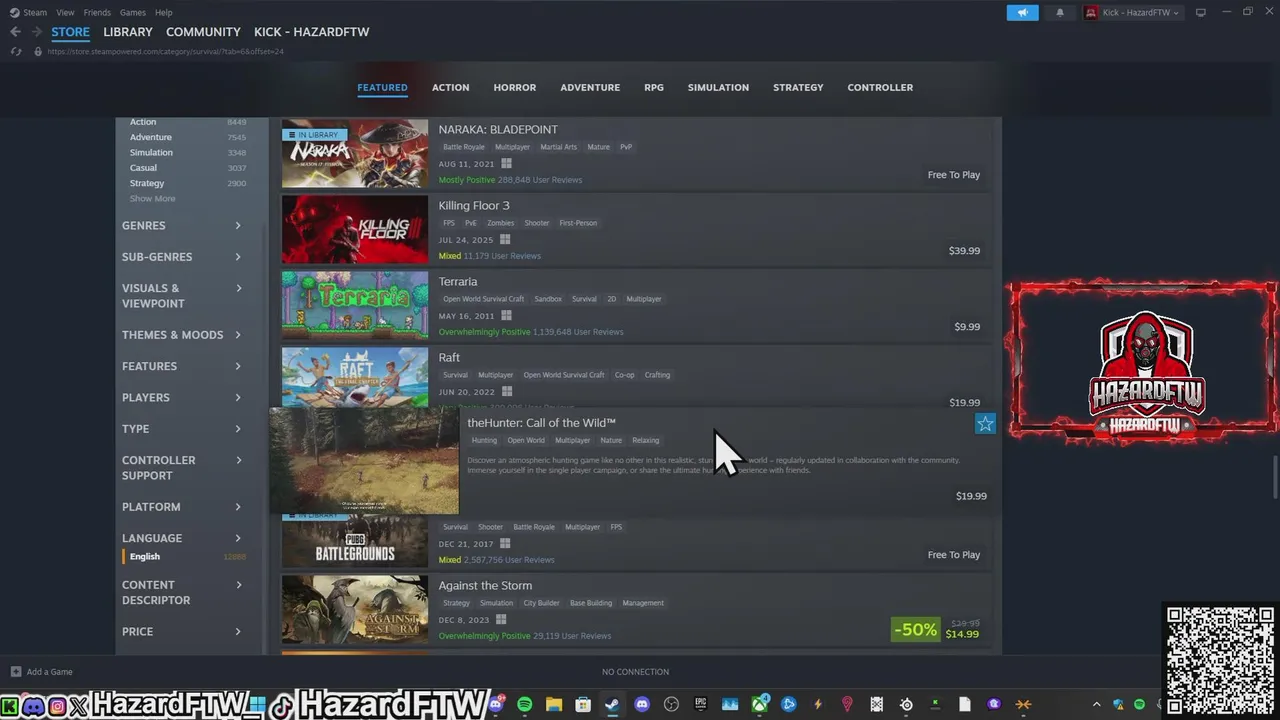
Task: Open OBS Studio from the taskbar
Action: pos(671,705)
